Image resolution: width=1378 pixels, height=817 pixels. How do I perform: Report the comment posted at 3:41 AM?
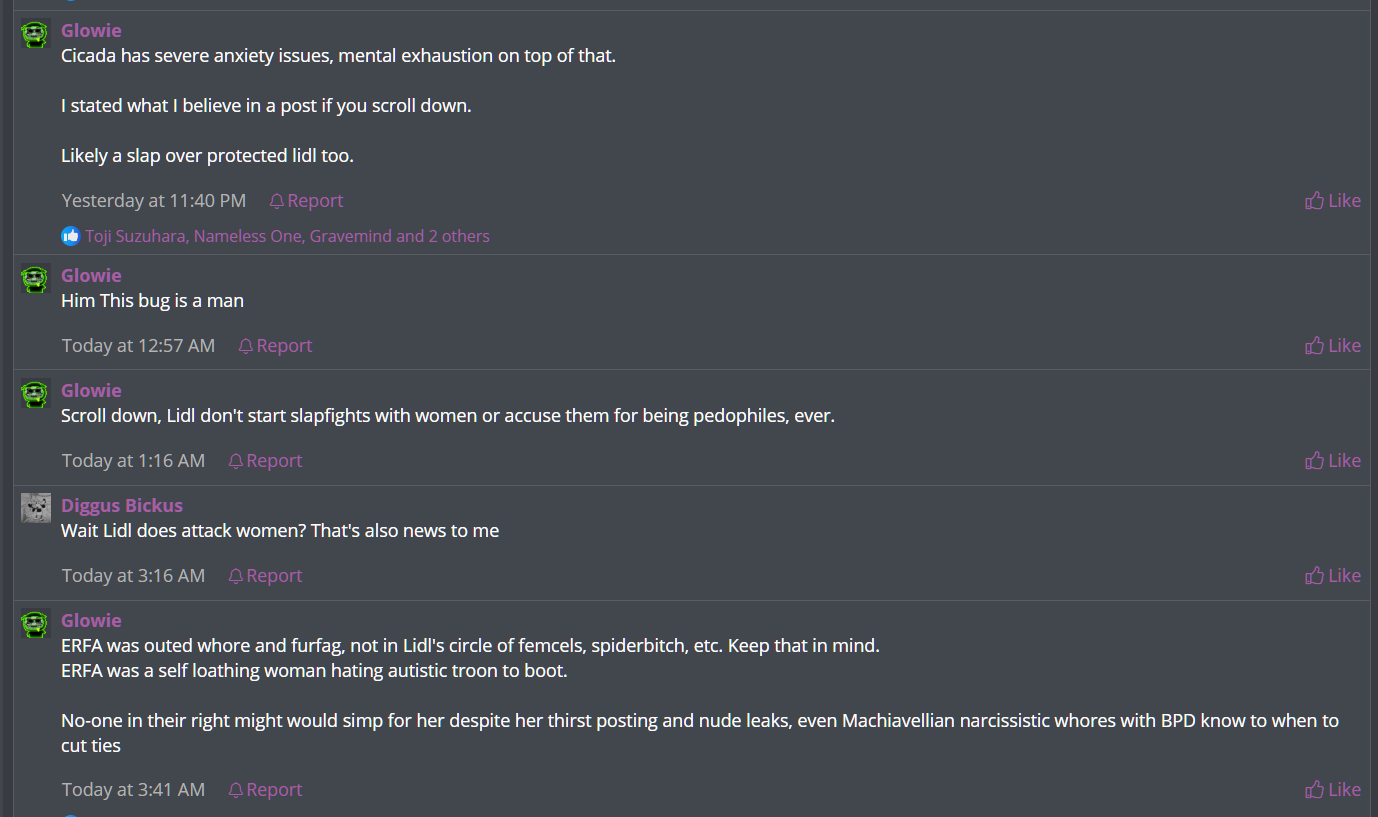[x=265, y=790]
